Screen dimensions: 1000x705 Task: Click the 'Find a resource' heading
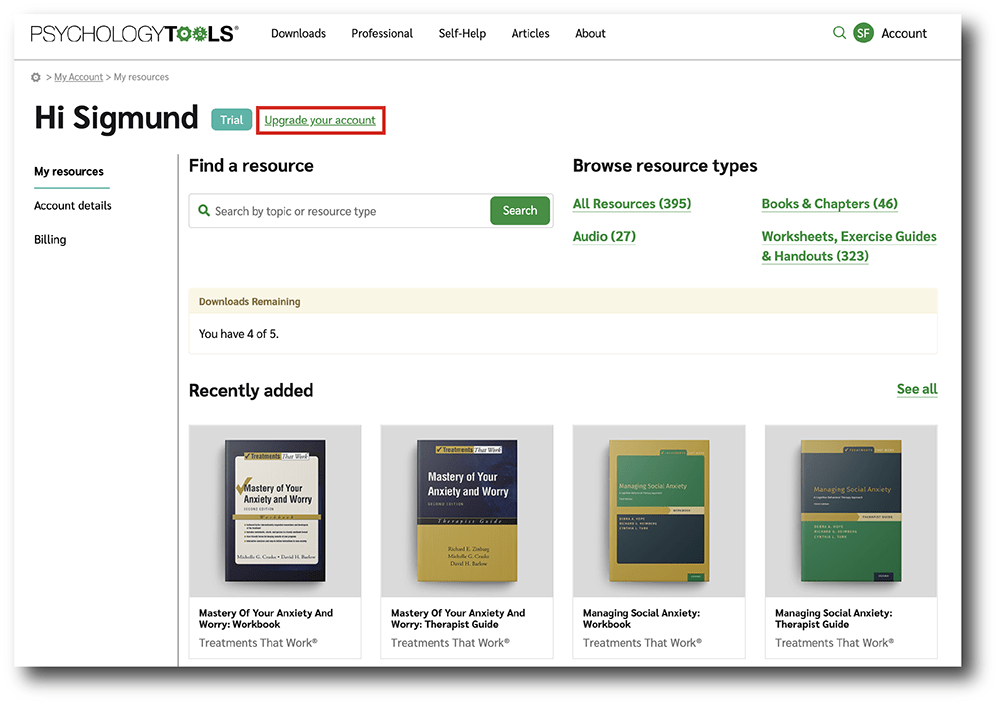pos(251,166)
